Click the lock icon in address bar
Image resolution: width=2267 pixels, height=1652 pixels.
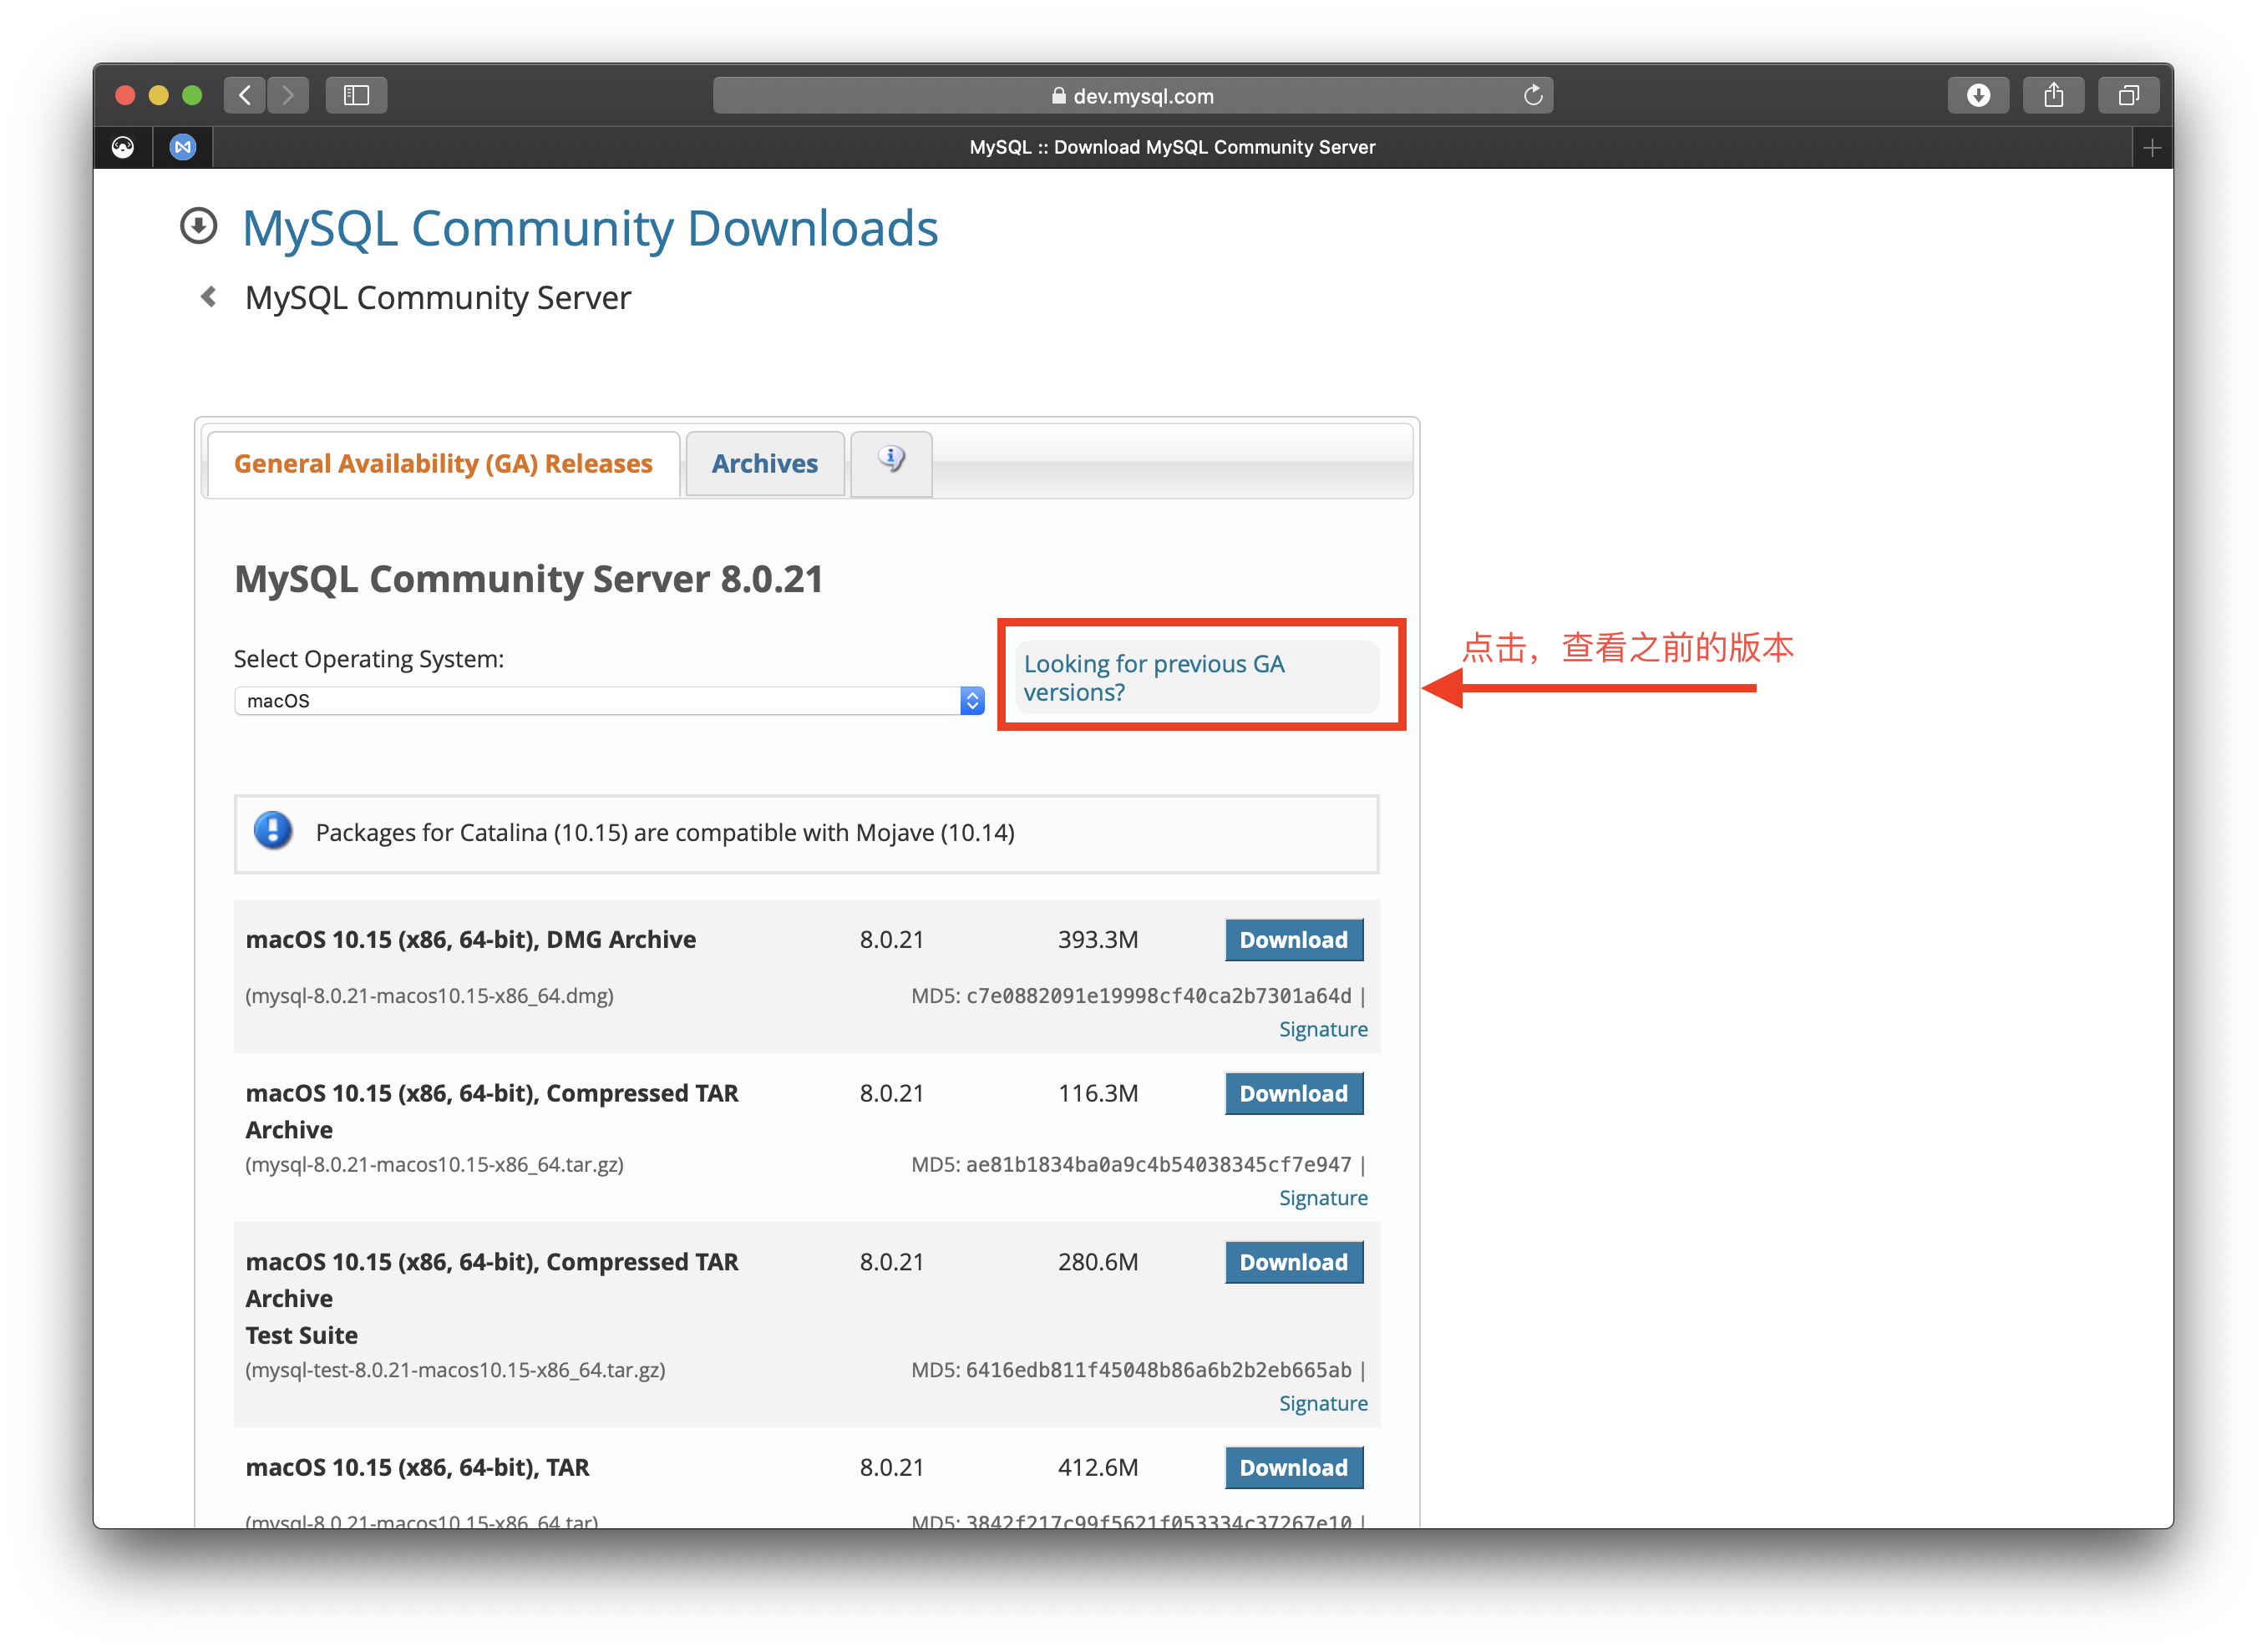[1058, 96]
